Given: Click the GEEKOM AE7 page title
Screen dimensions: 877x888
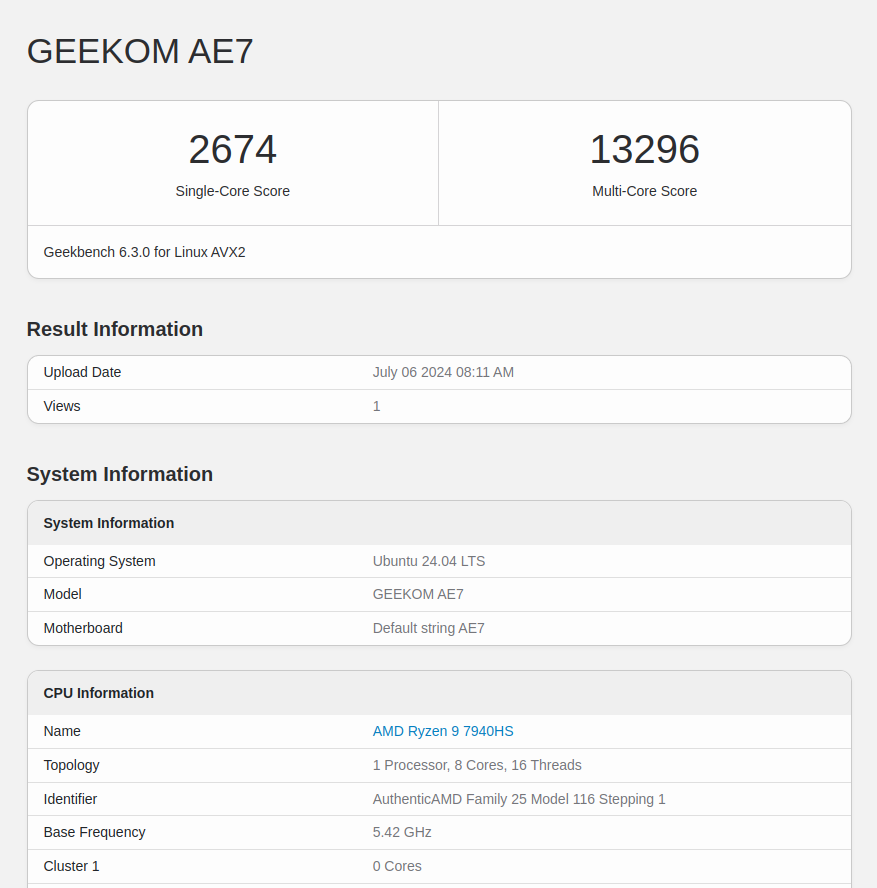Looking at the screenshot, I should [140, 51].
